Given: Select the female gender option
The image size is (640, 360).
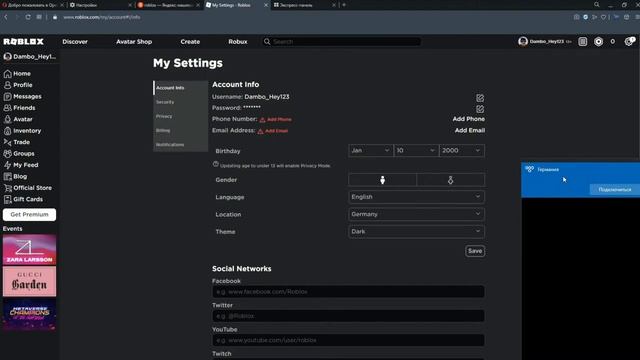Looking at the screenshot, I should pos(451,180).
